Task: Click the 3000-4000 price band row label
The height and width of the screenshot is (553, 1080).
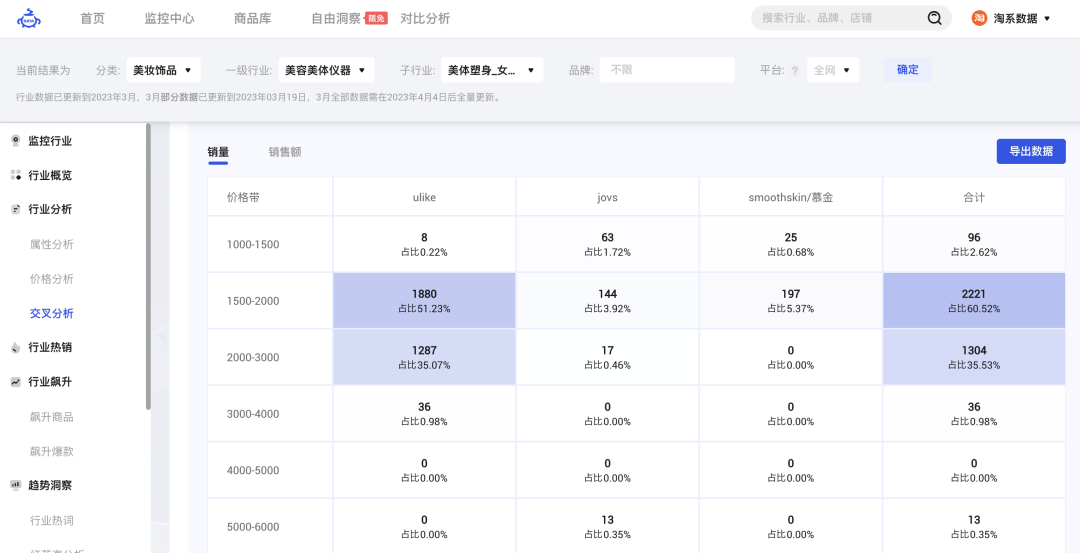Action: [253, 414]
